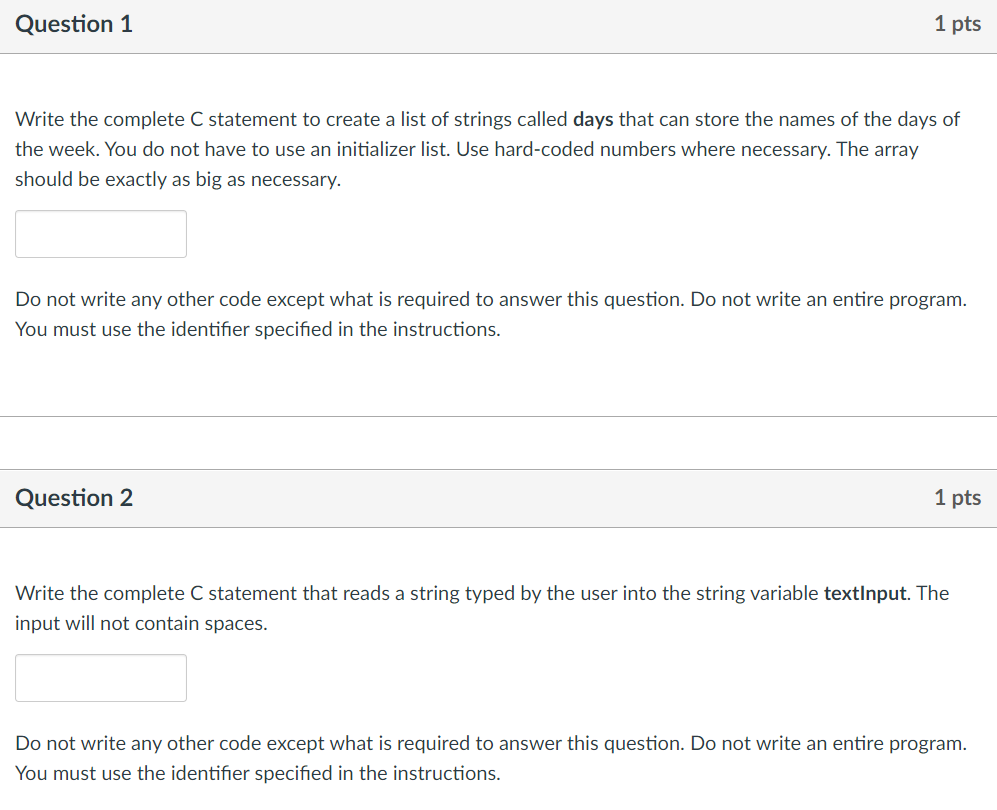Focus the Question 2 answer text box
This screenshot has width=997, height=810.
[101, 678]
